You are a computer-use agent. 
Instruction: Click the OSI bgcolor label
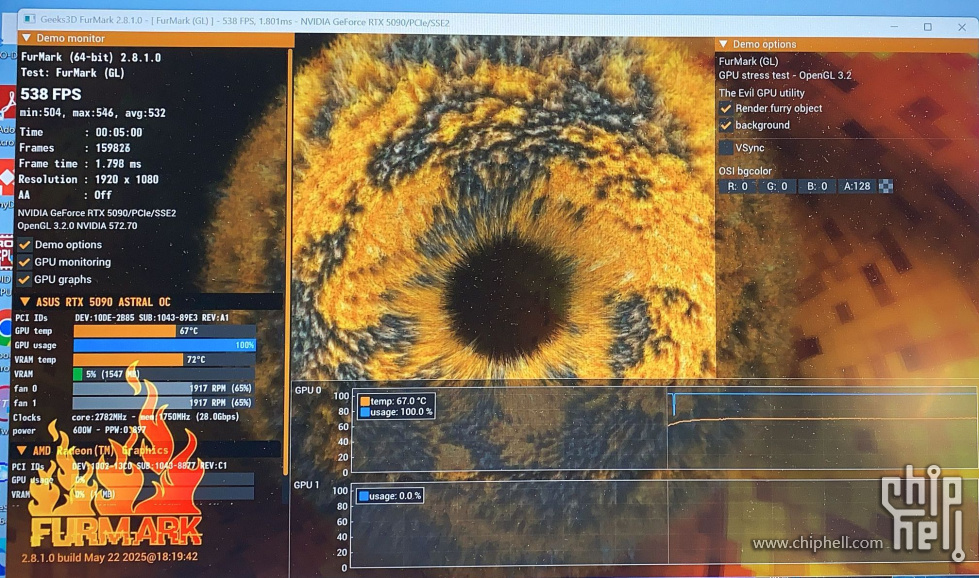[745, 171]
